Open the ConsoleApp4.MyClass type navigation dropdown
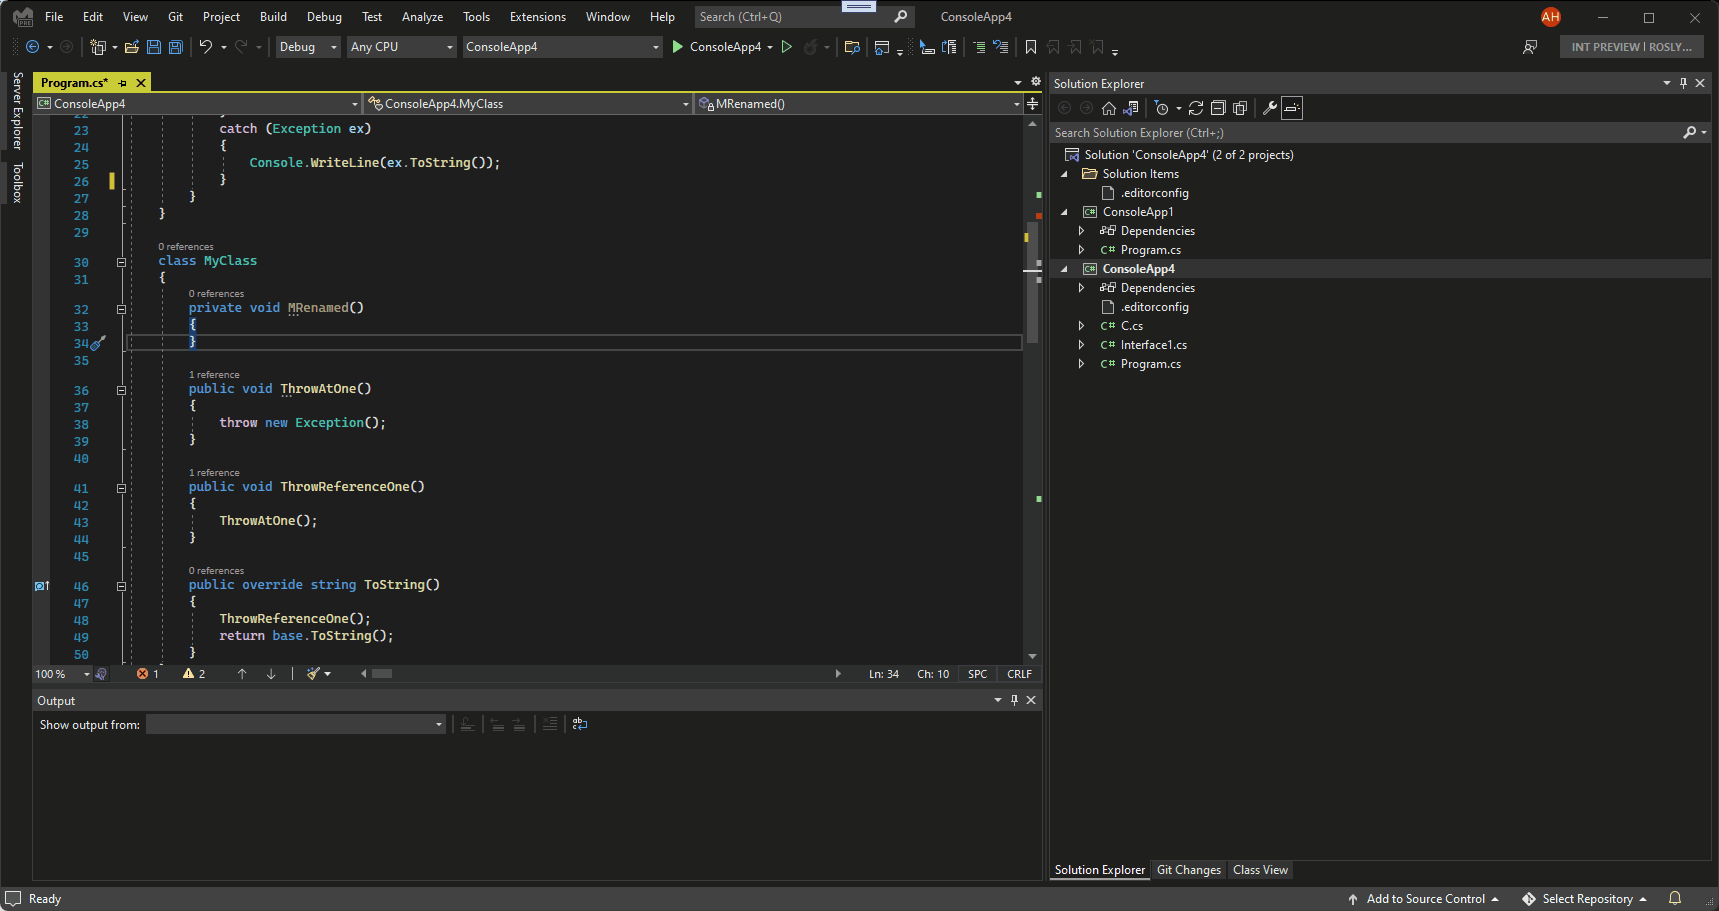Screen dimensions: 1719x911 point(528,104)
